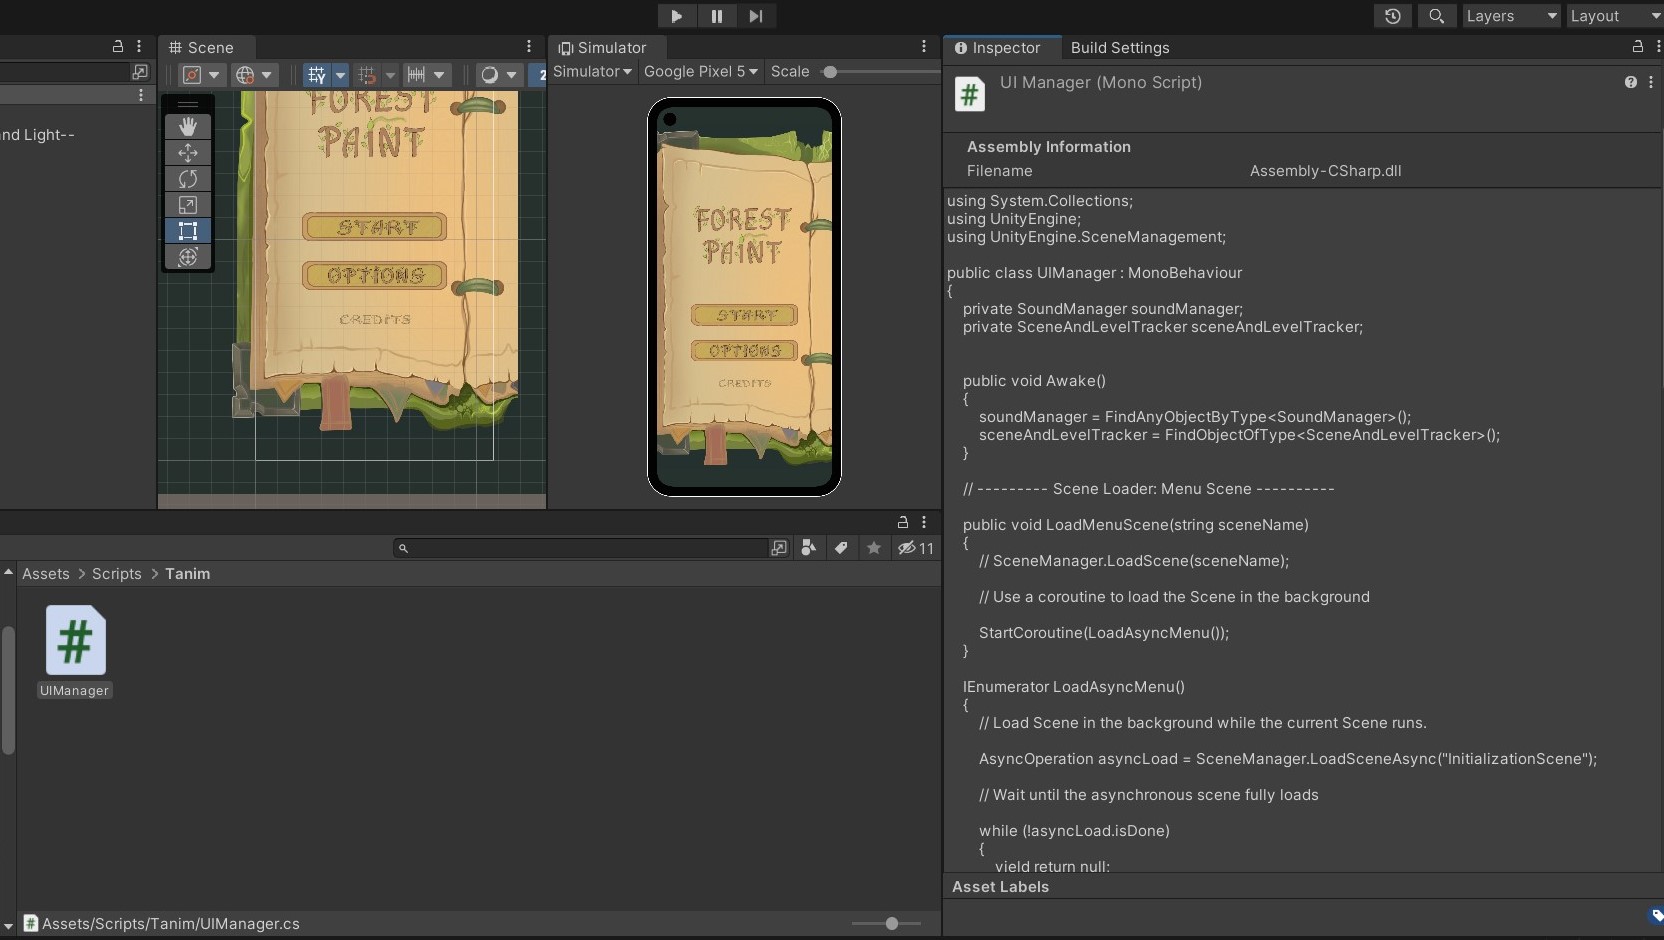Click Tanim in the breadcrumb path

(188, 574)
